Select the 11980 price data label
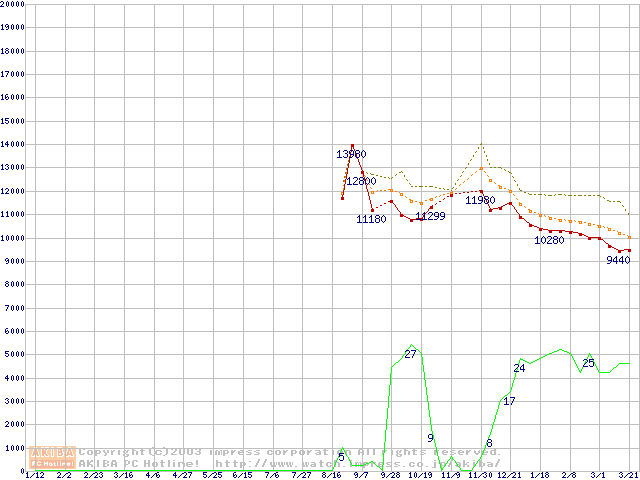 click(x=480, y=200)
